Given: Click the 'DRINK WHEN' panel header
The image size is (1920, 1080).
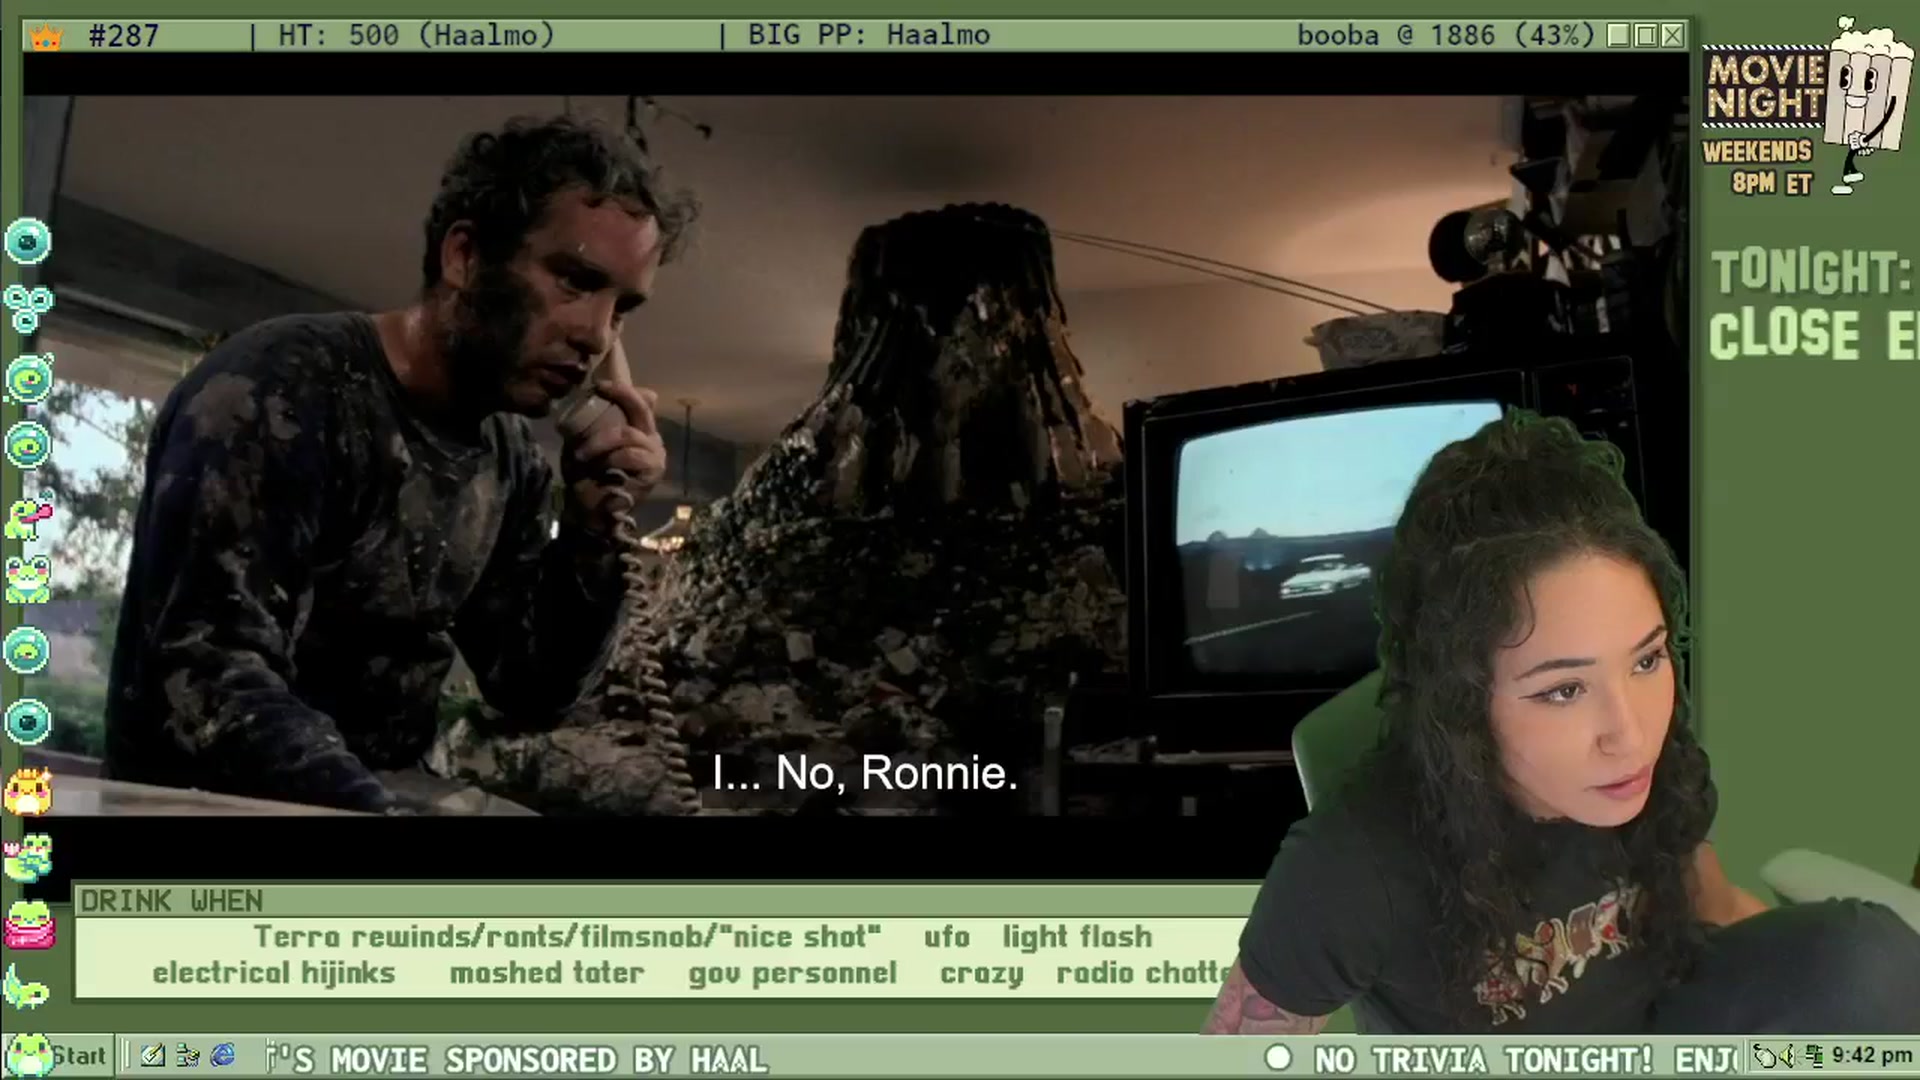Looking at the screenshot, I should point(172,901).
